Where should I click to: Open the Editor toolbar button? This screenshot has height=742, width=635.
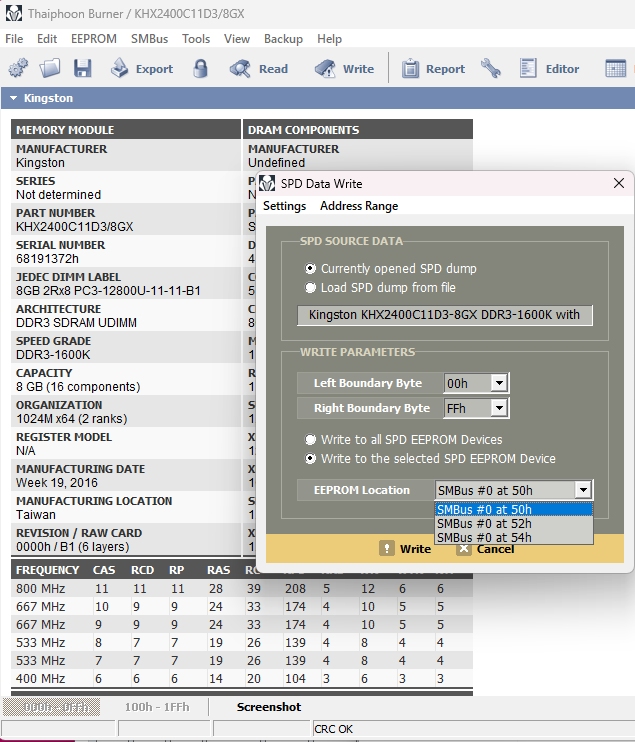pos(549,69)
